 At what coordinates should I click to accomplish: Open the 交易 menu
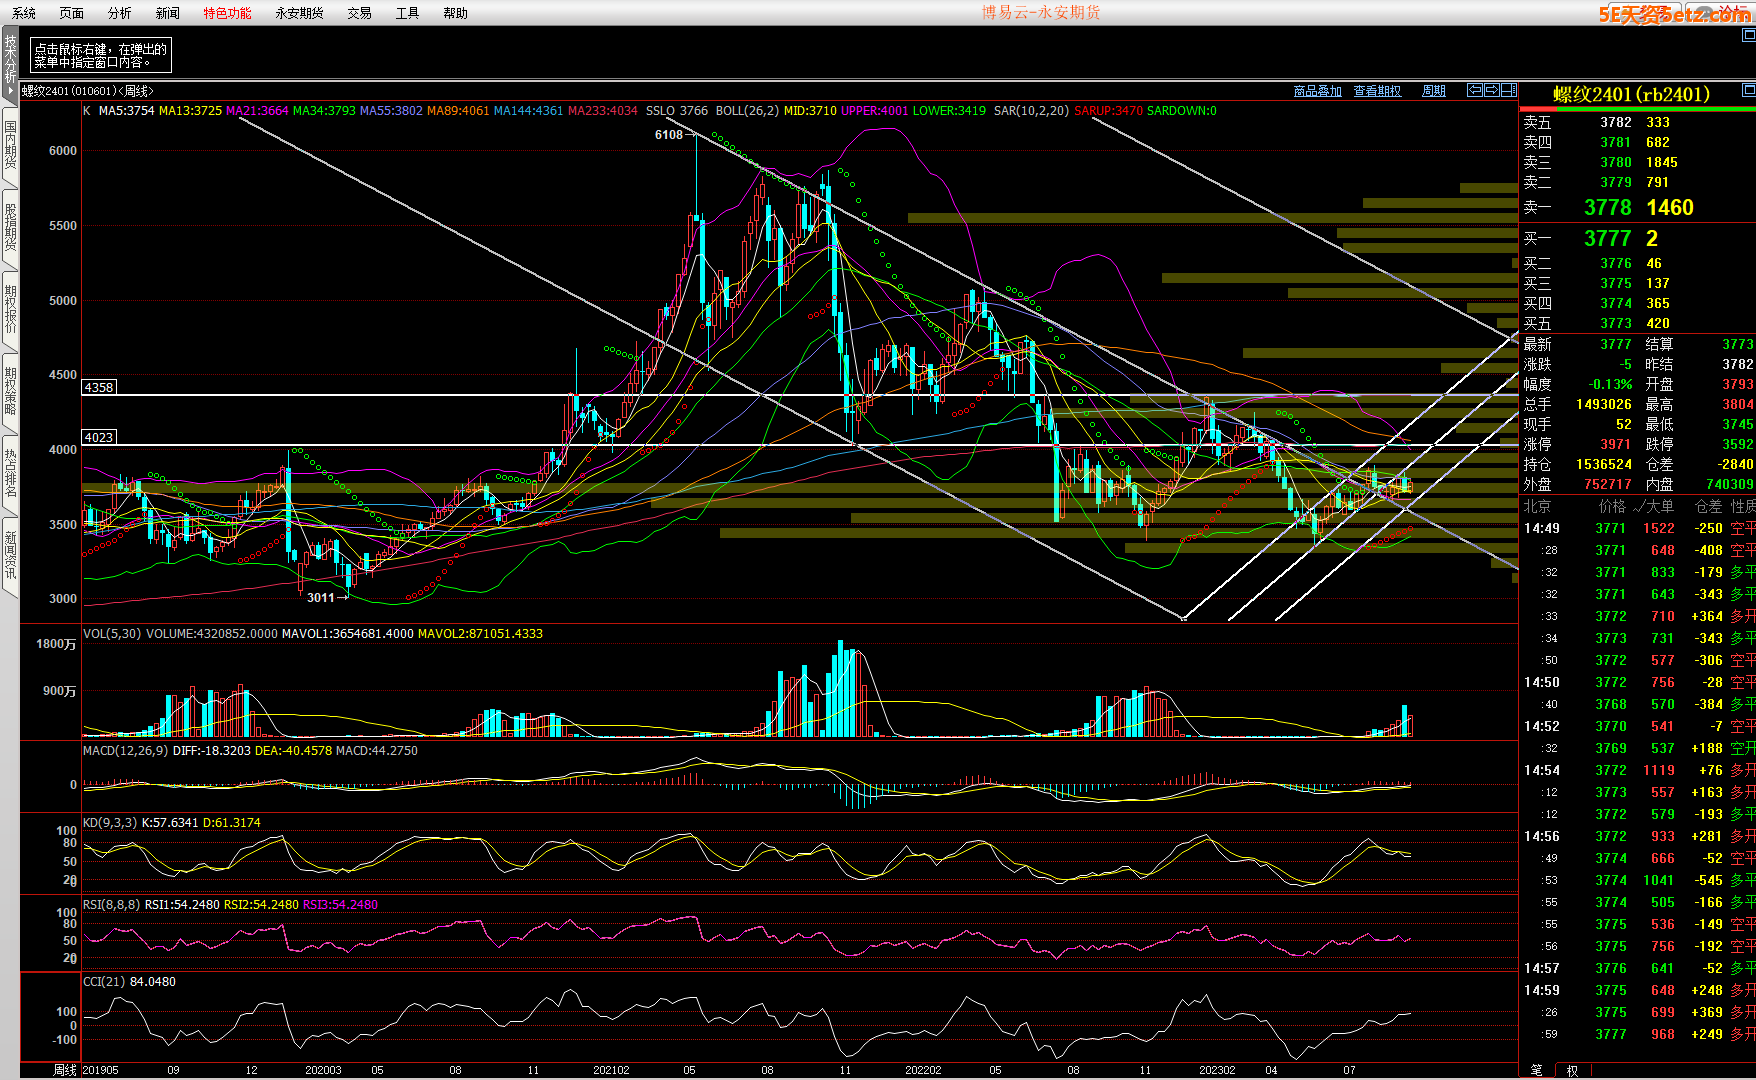click(359, 13)
